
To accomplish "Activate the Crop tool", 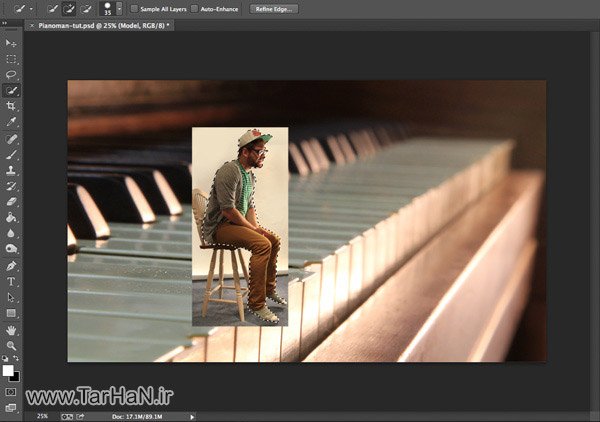I will tap(11, 105).
